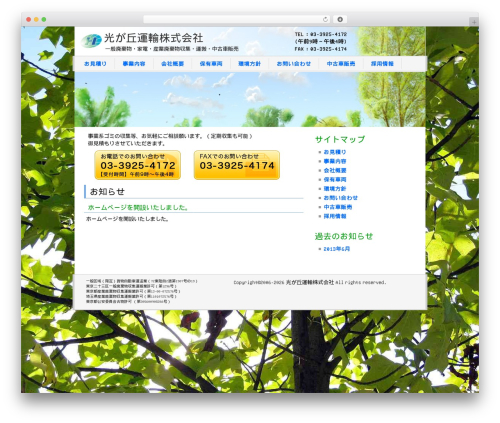
Task: Click the orange FAX inquiry banner 03-3925-4174
Action: coord(237,165)
